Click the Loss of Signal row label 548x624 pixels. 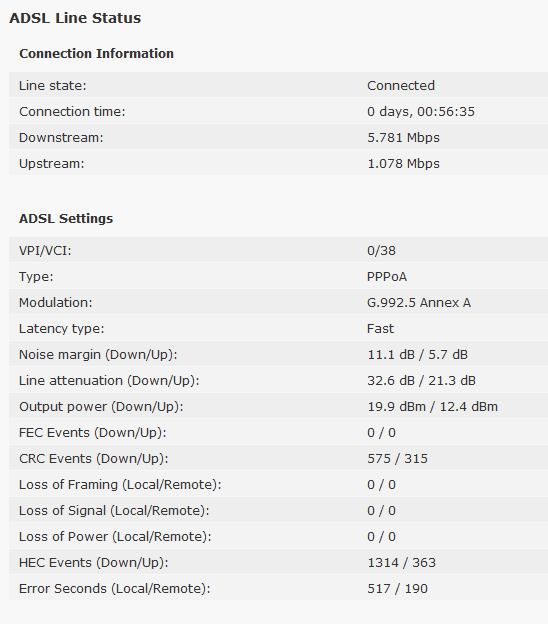click(x=114, y=511)
